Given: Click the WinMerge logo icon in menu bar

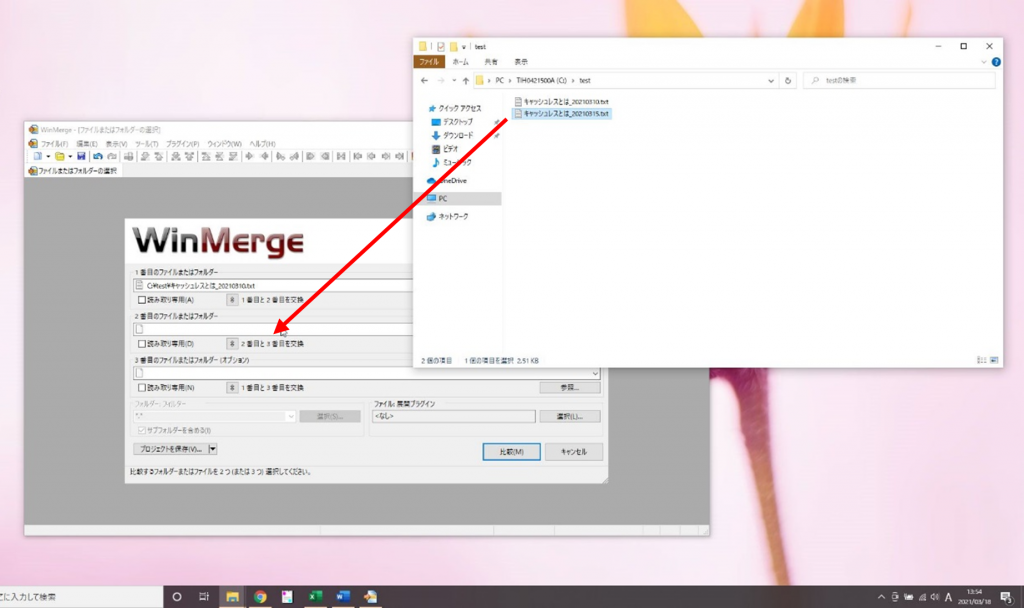Looking at the screenshot, I should [x=33, y=144].
